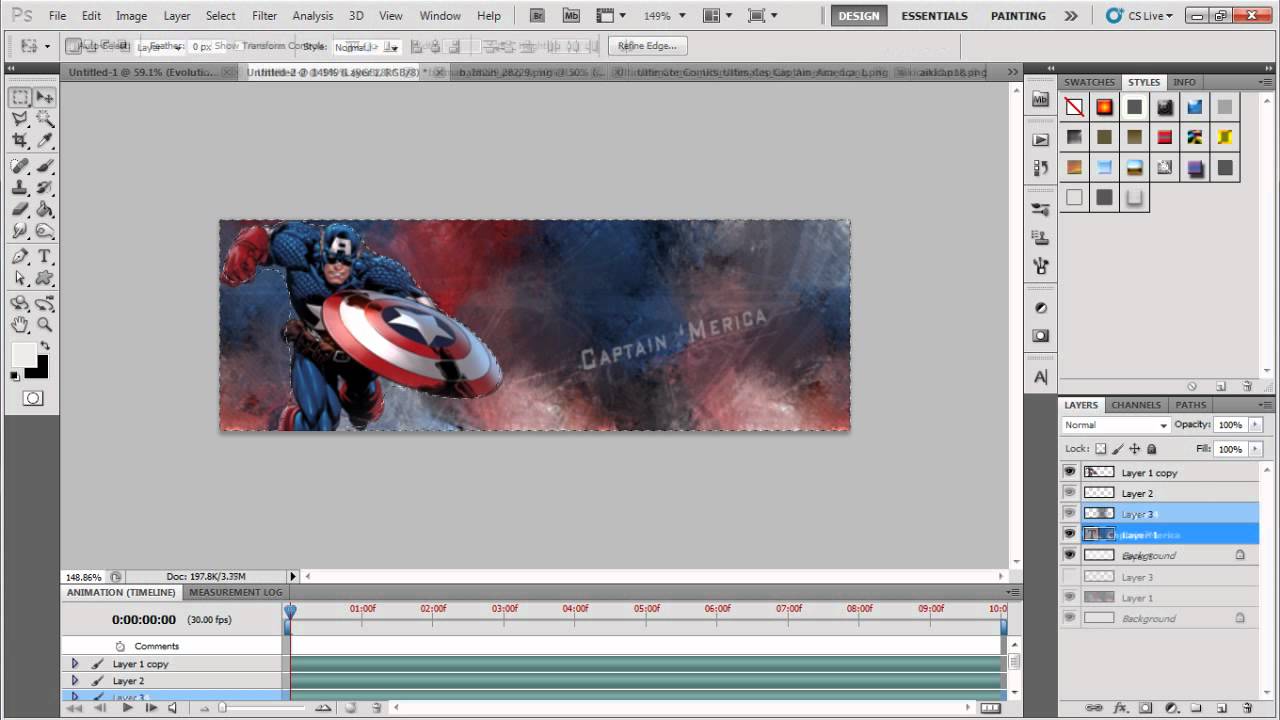
Task: Create new group folder in Layers panel
Action: click(1195, 707)
